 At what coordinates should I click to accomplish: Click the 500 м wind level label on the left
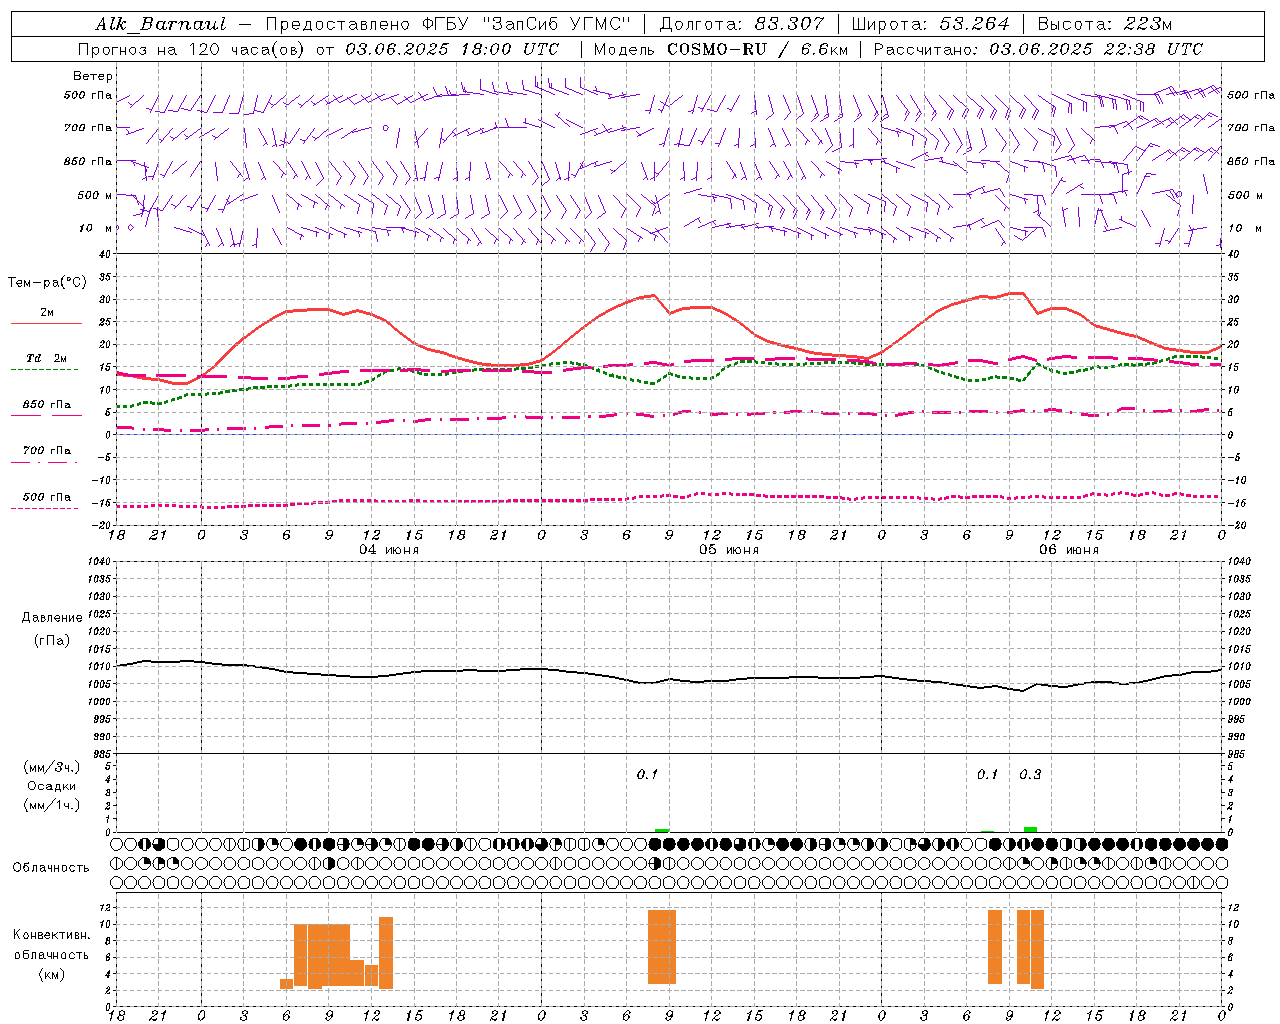click(95, 195)
